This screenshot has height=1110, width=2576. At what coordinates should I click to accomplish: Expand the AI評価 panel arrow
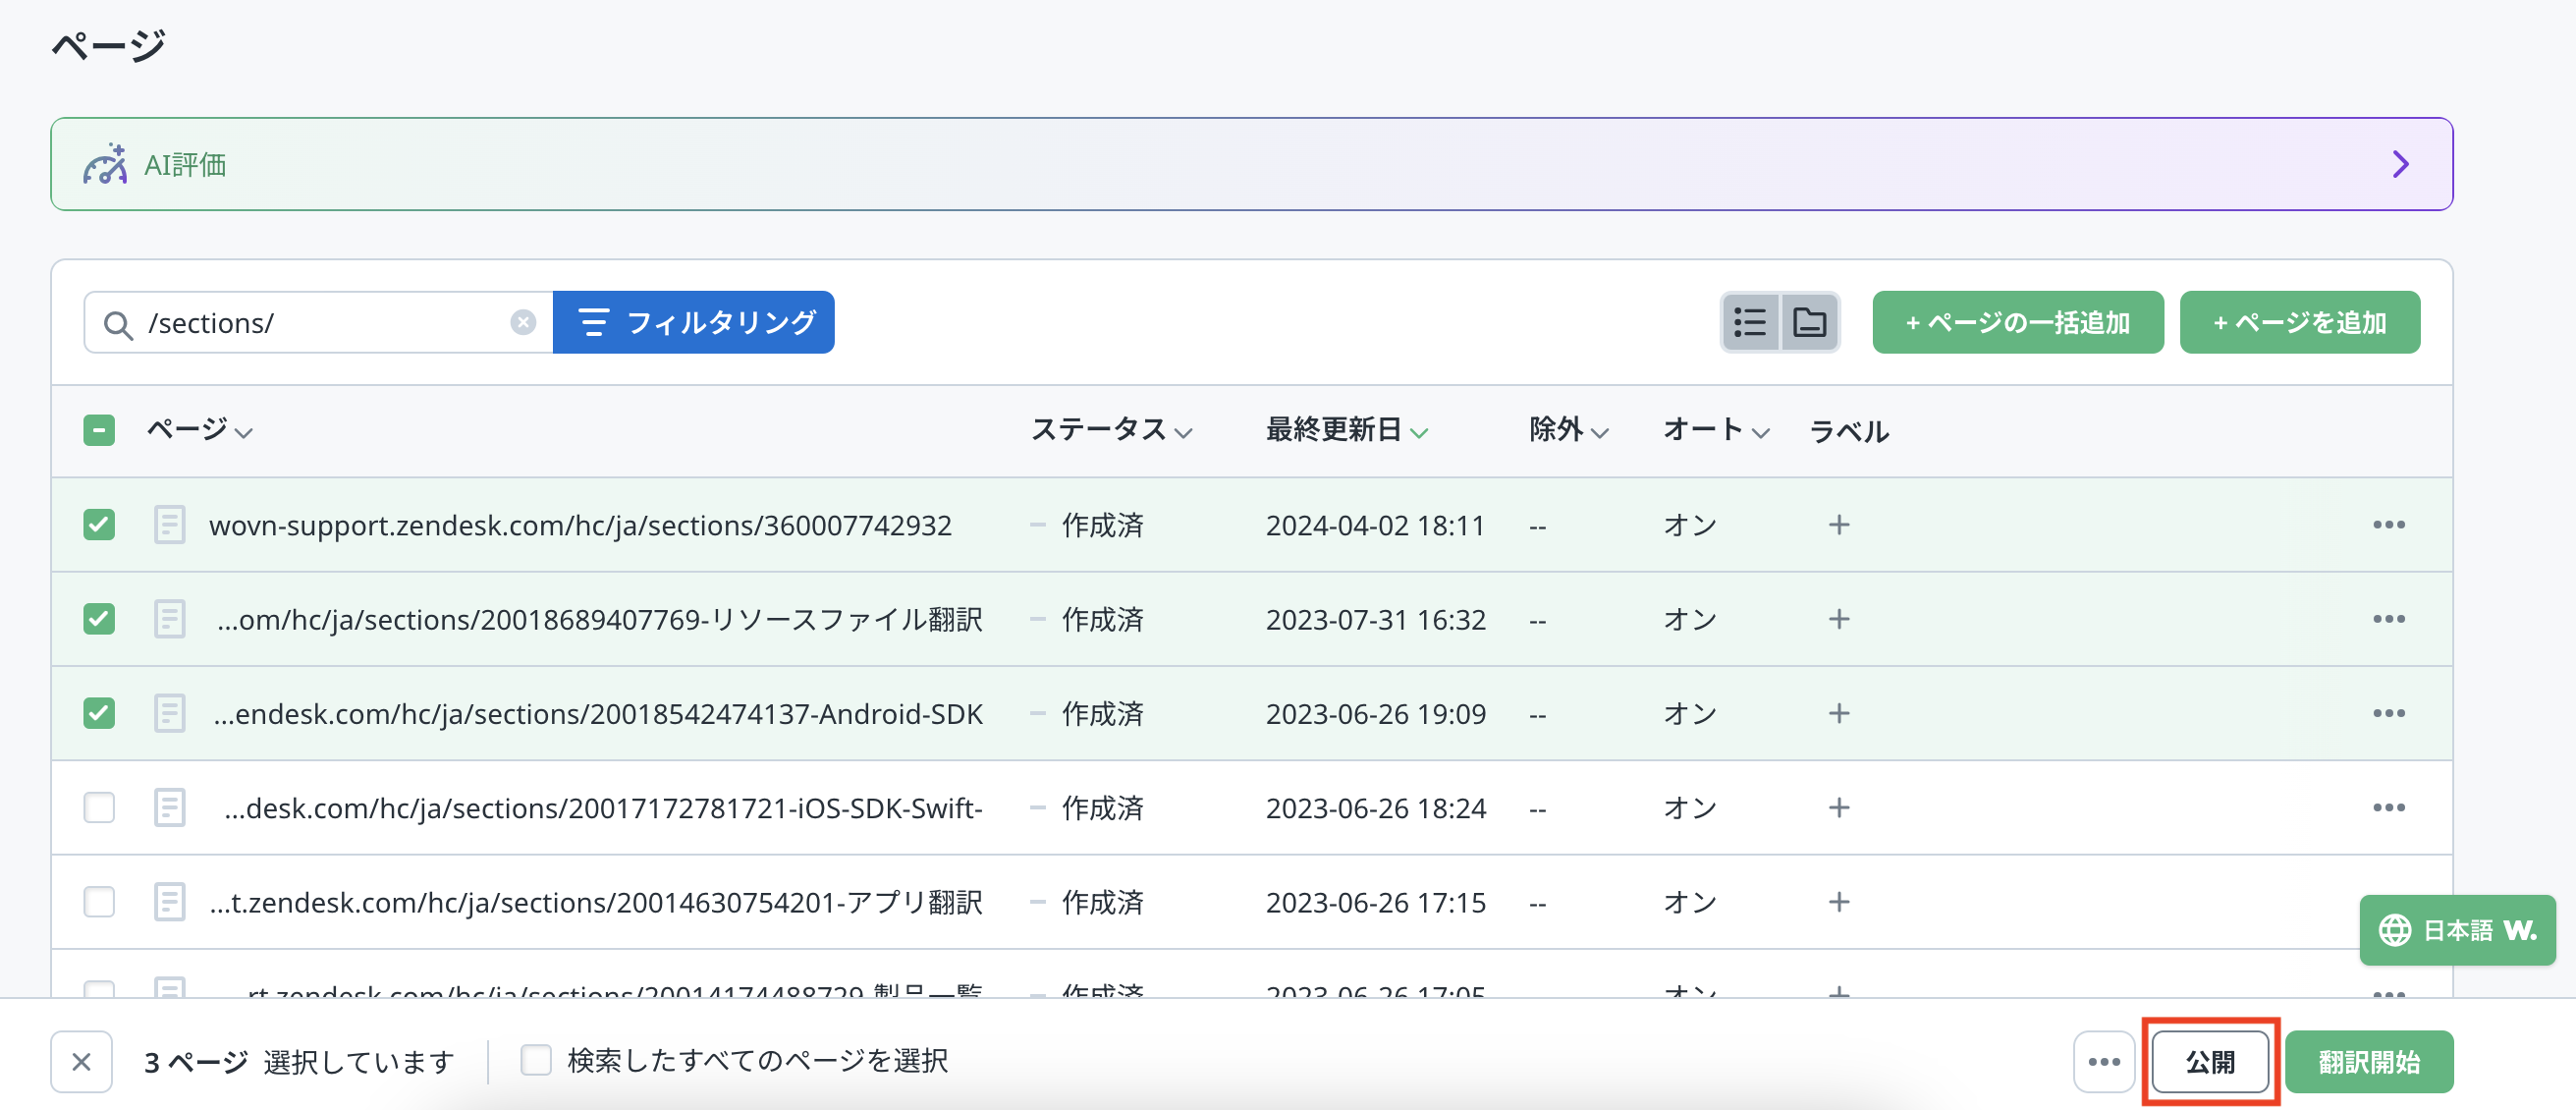[x=2400, y=164]
